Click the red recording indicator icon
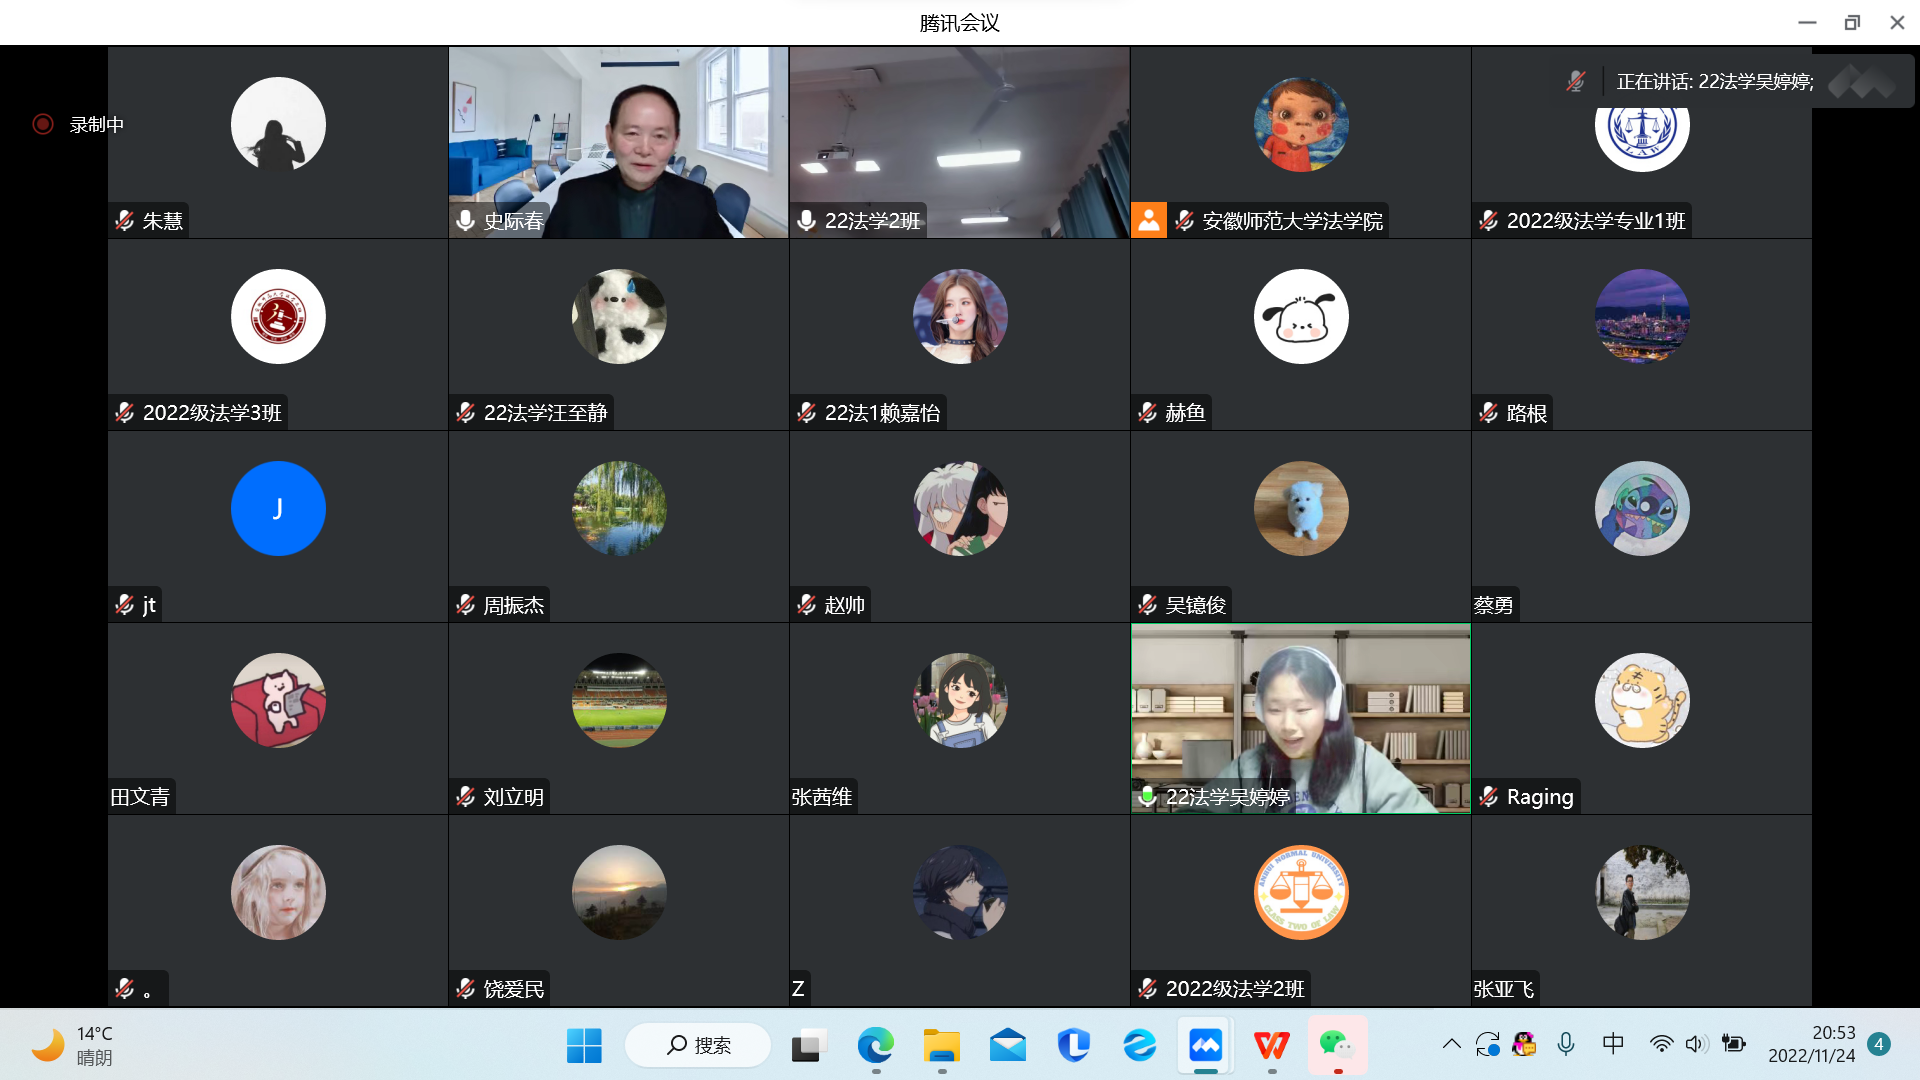Viewport: 1920px width, 1080px height. [42, 124]
